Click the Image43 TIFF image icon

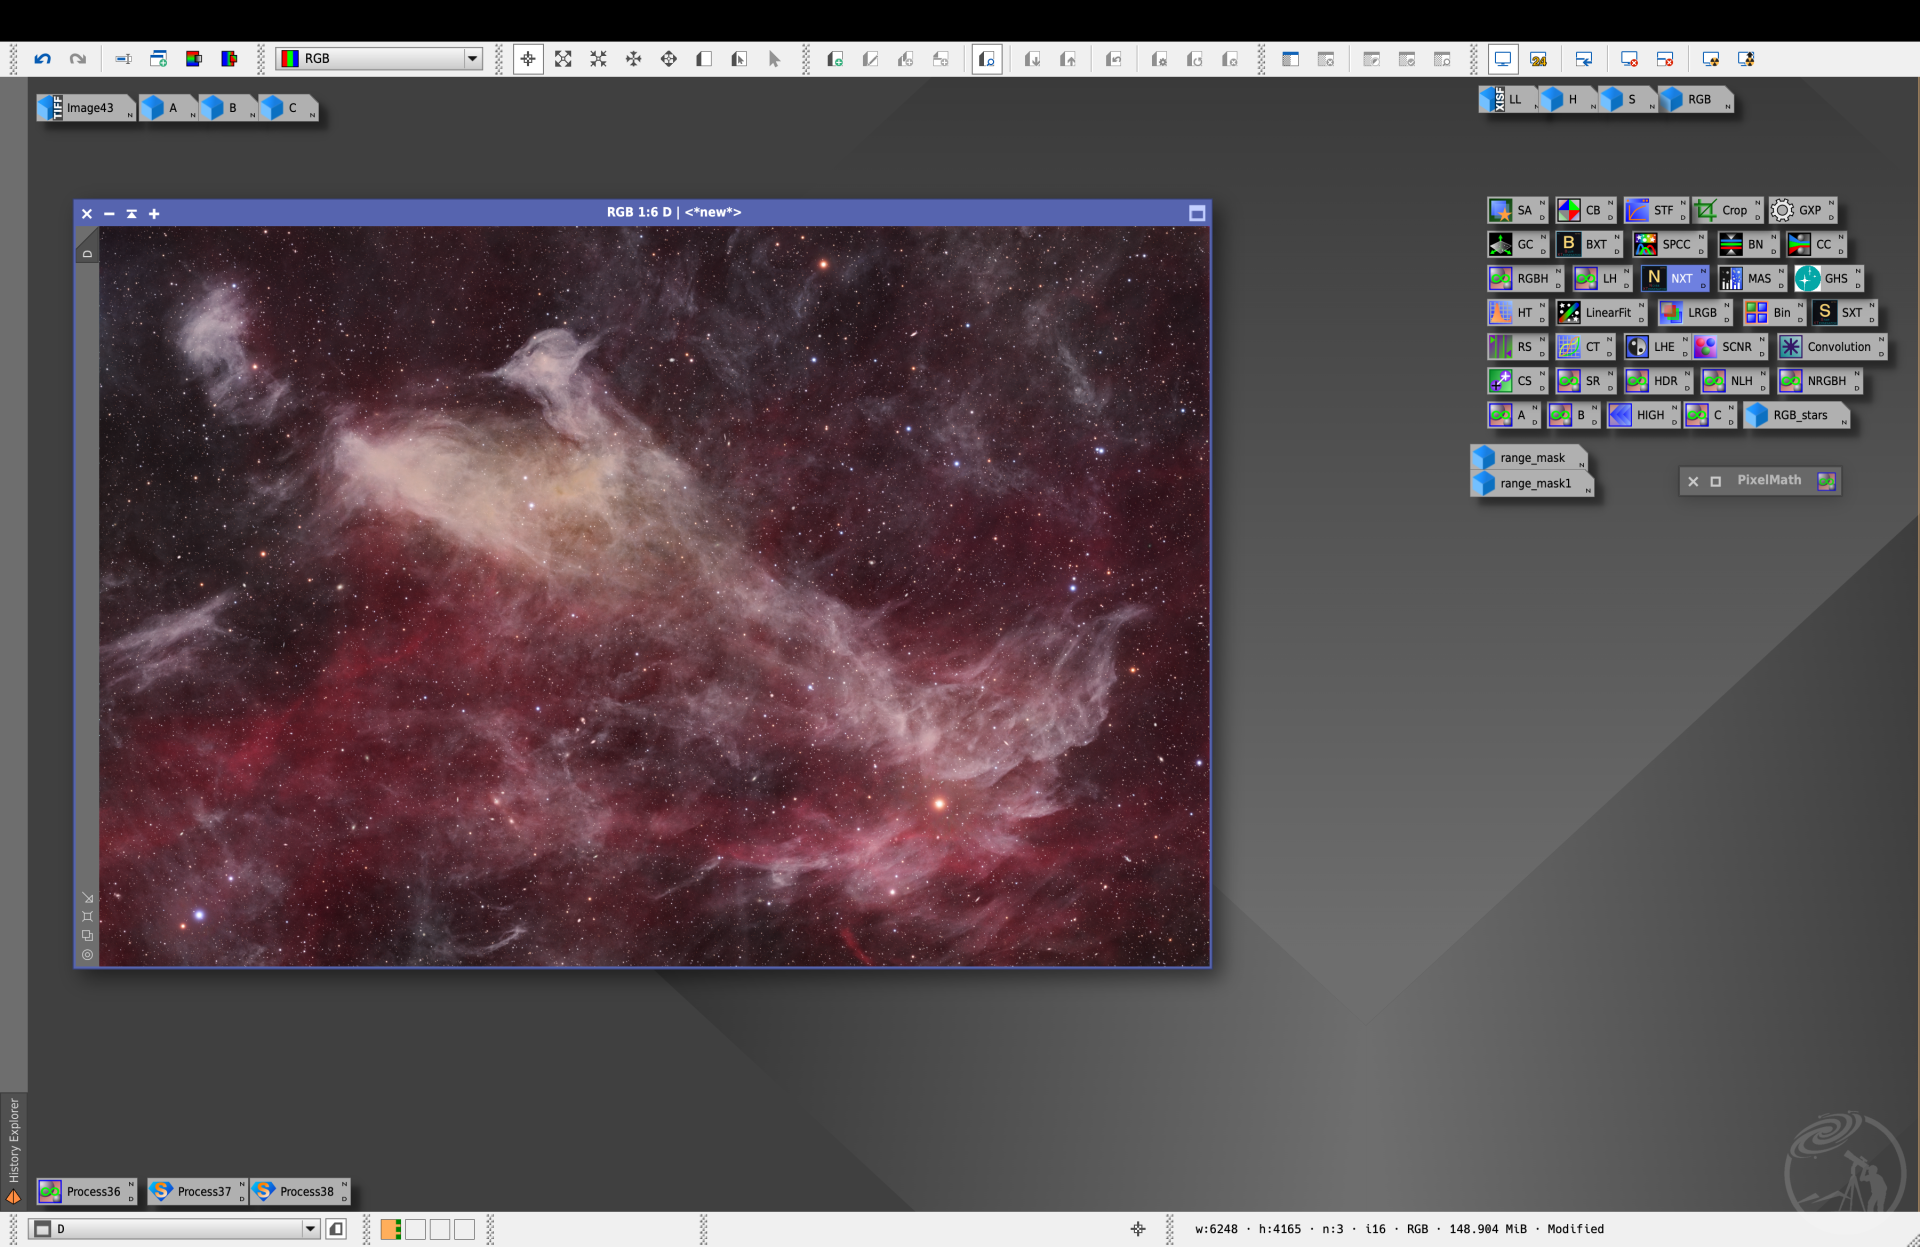coord(86,108)
